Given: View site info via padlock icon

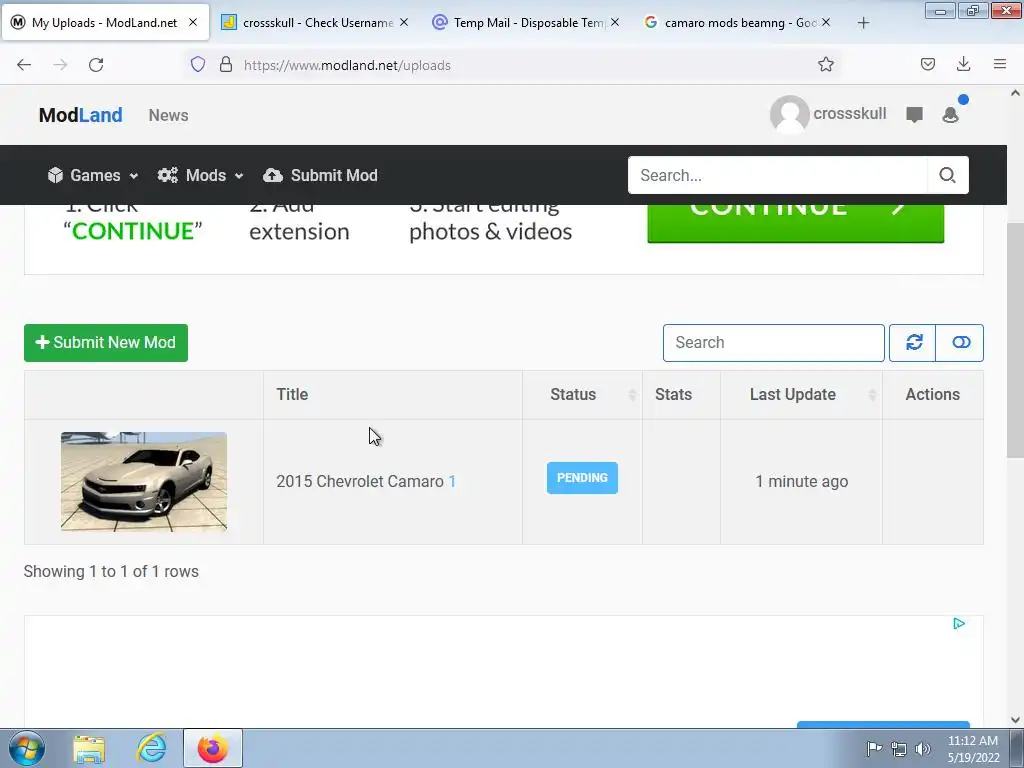Looking at the screenshot, I should click(x=226, y=65).
